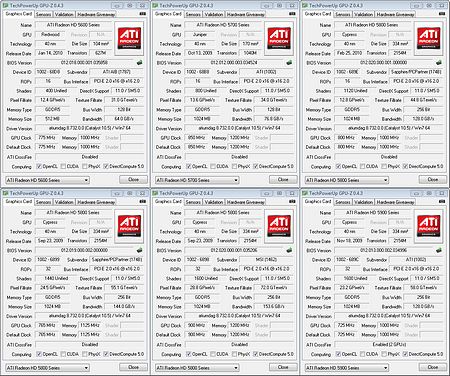Click the BIOS Version field in Juniper window

click(235, 63)
